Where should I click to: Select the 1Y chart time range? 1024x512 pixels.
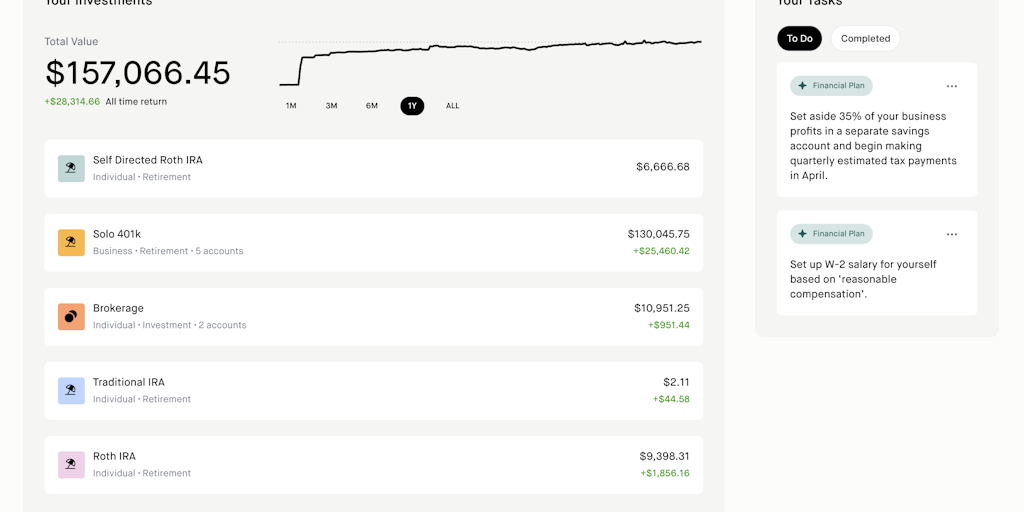pos(412,106)
